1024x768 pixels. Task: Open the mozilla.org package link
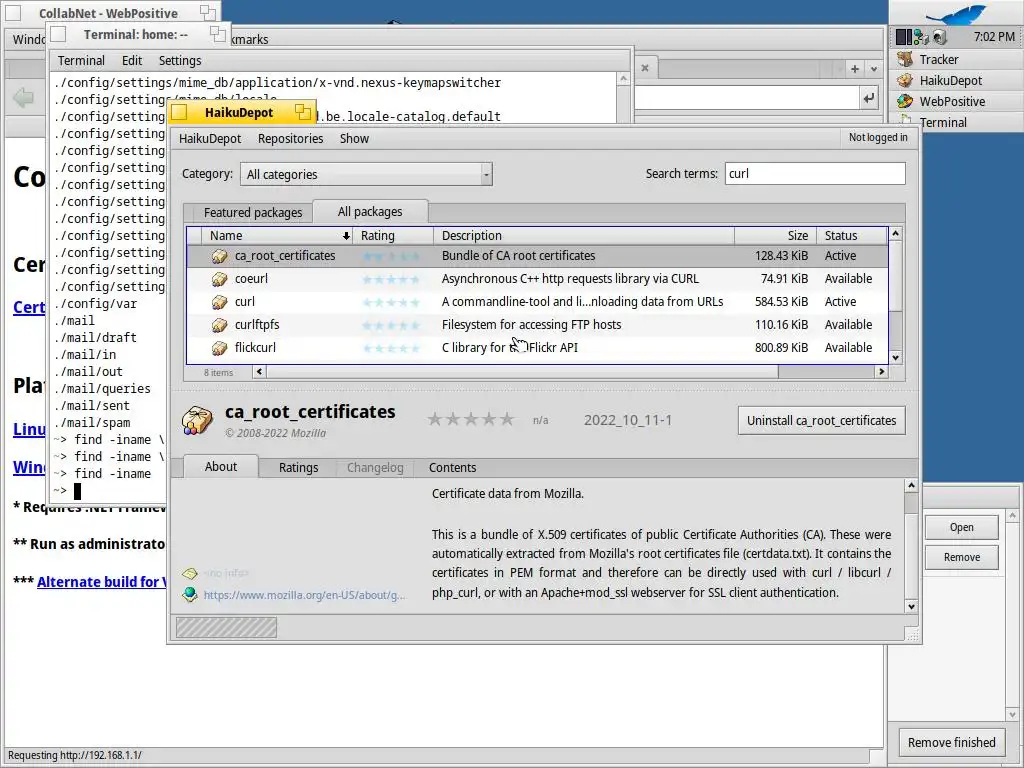tap(304, 595)
